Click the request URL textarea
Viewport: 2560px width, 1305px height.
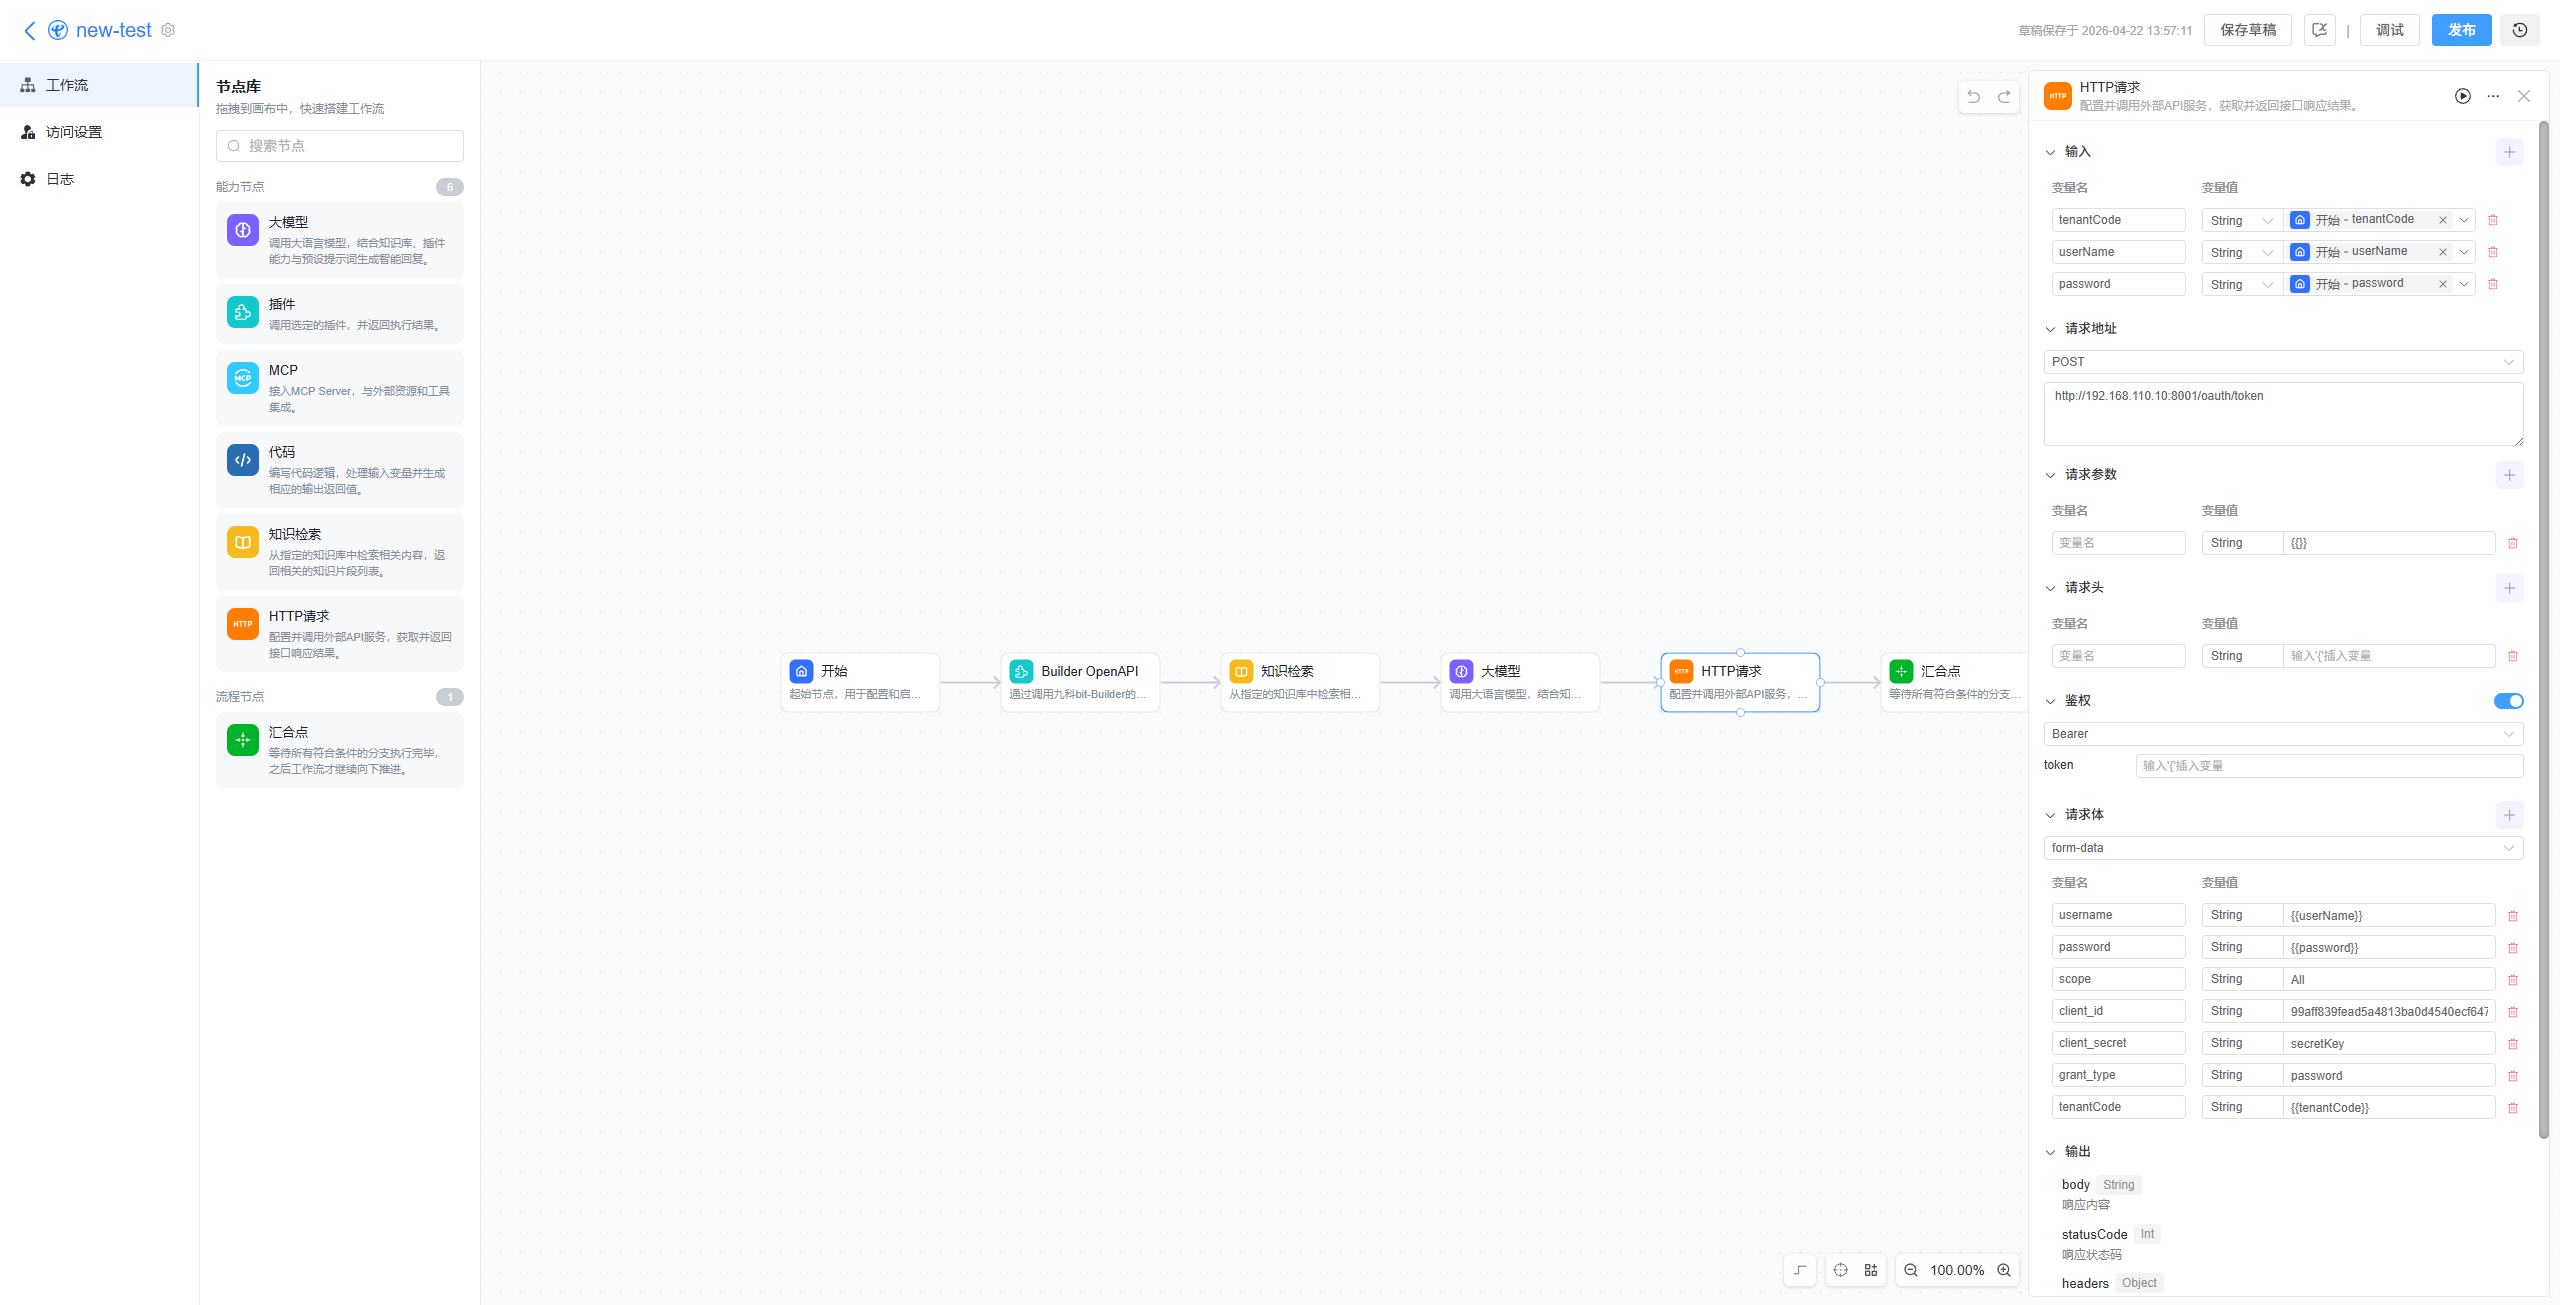2283,414
